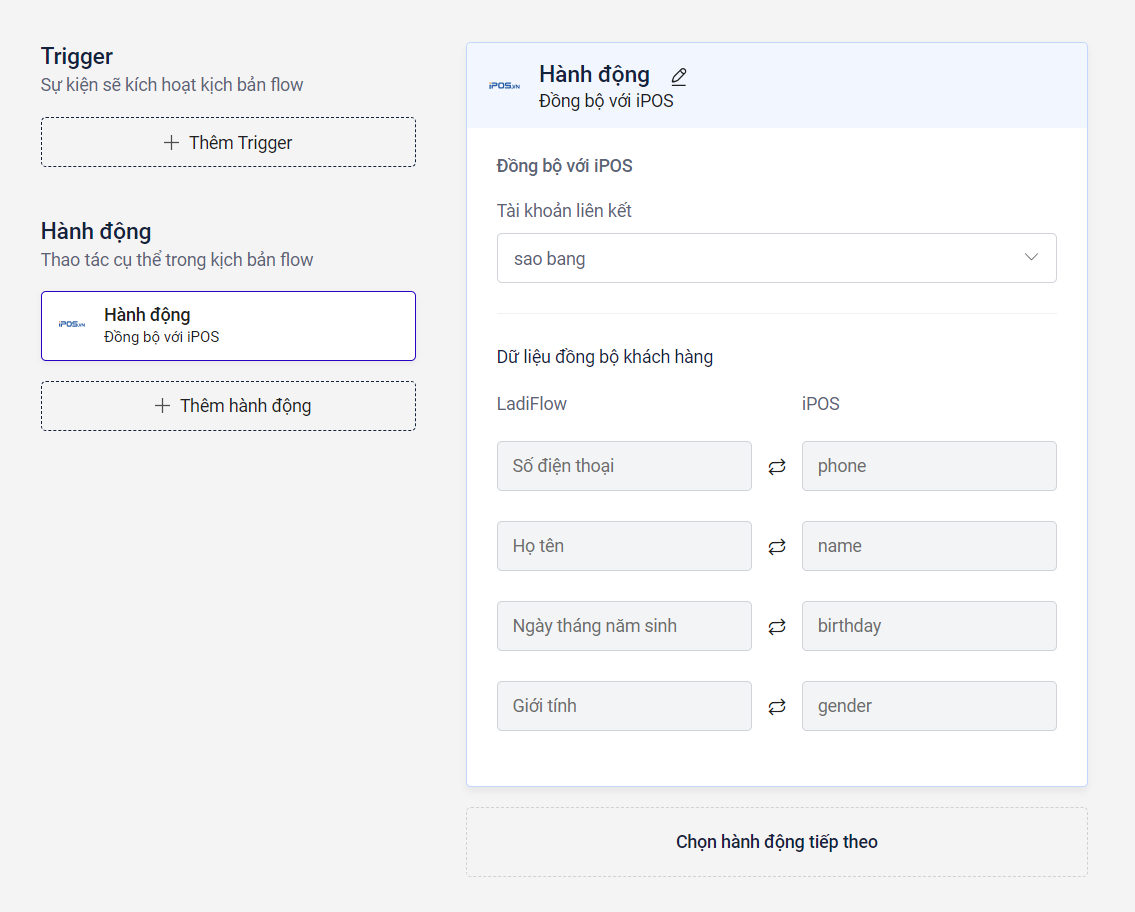Click the Họ tên field

(x=624, y=546)
